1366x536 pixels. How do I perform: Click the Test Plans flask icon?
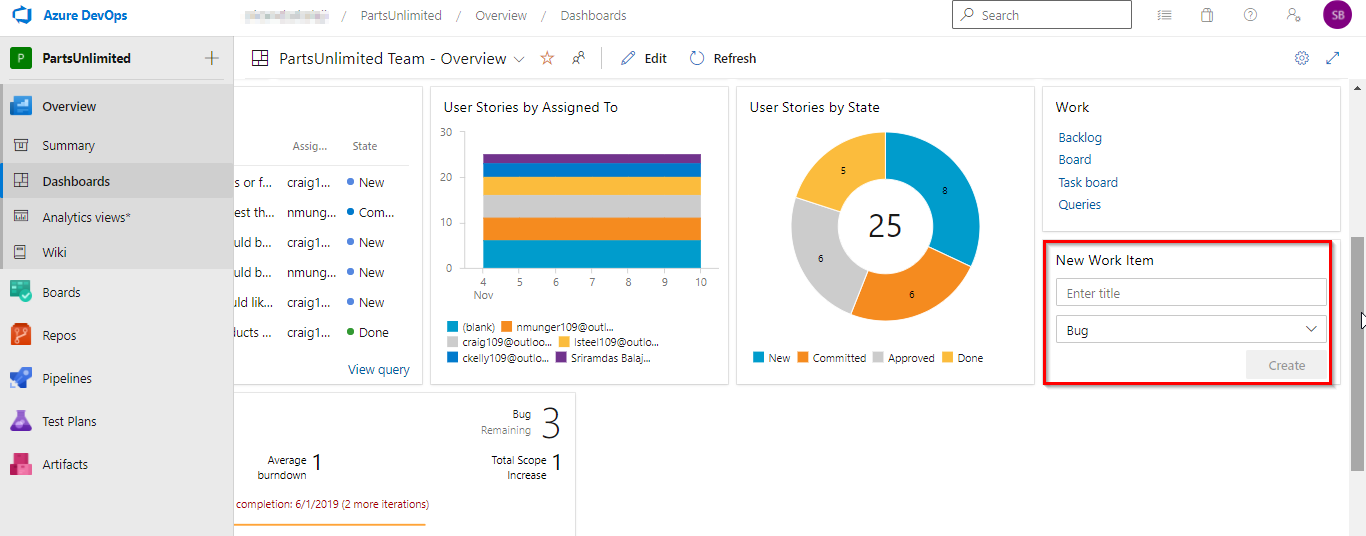point(21,421)
